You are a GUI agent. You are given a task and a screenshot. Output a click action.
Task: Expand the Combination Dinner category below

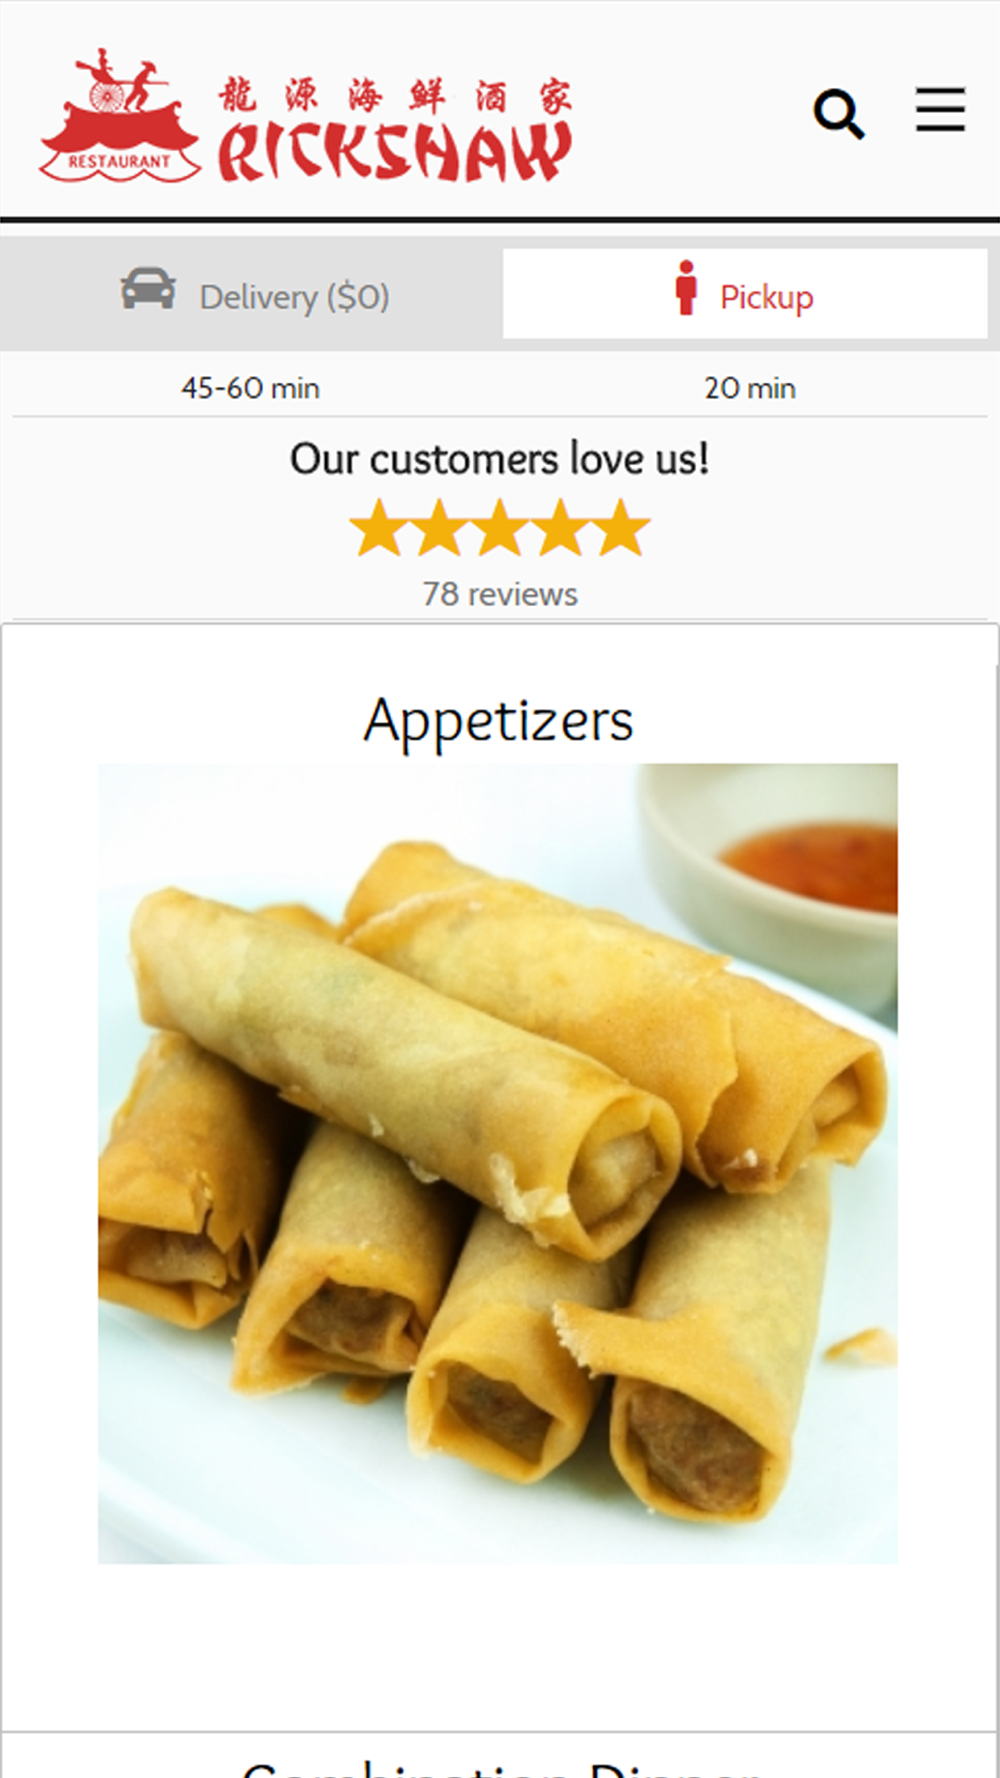tap(500, 1766)
